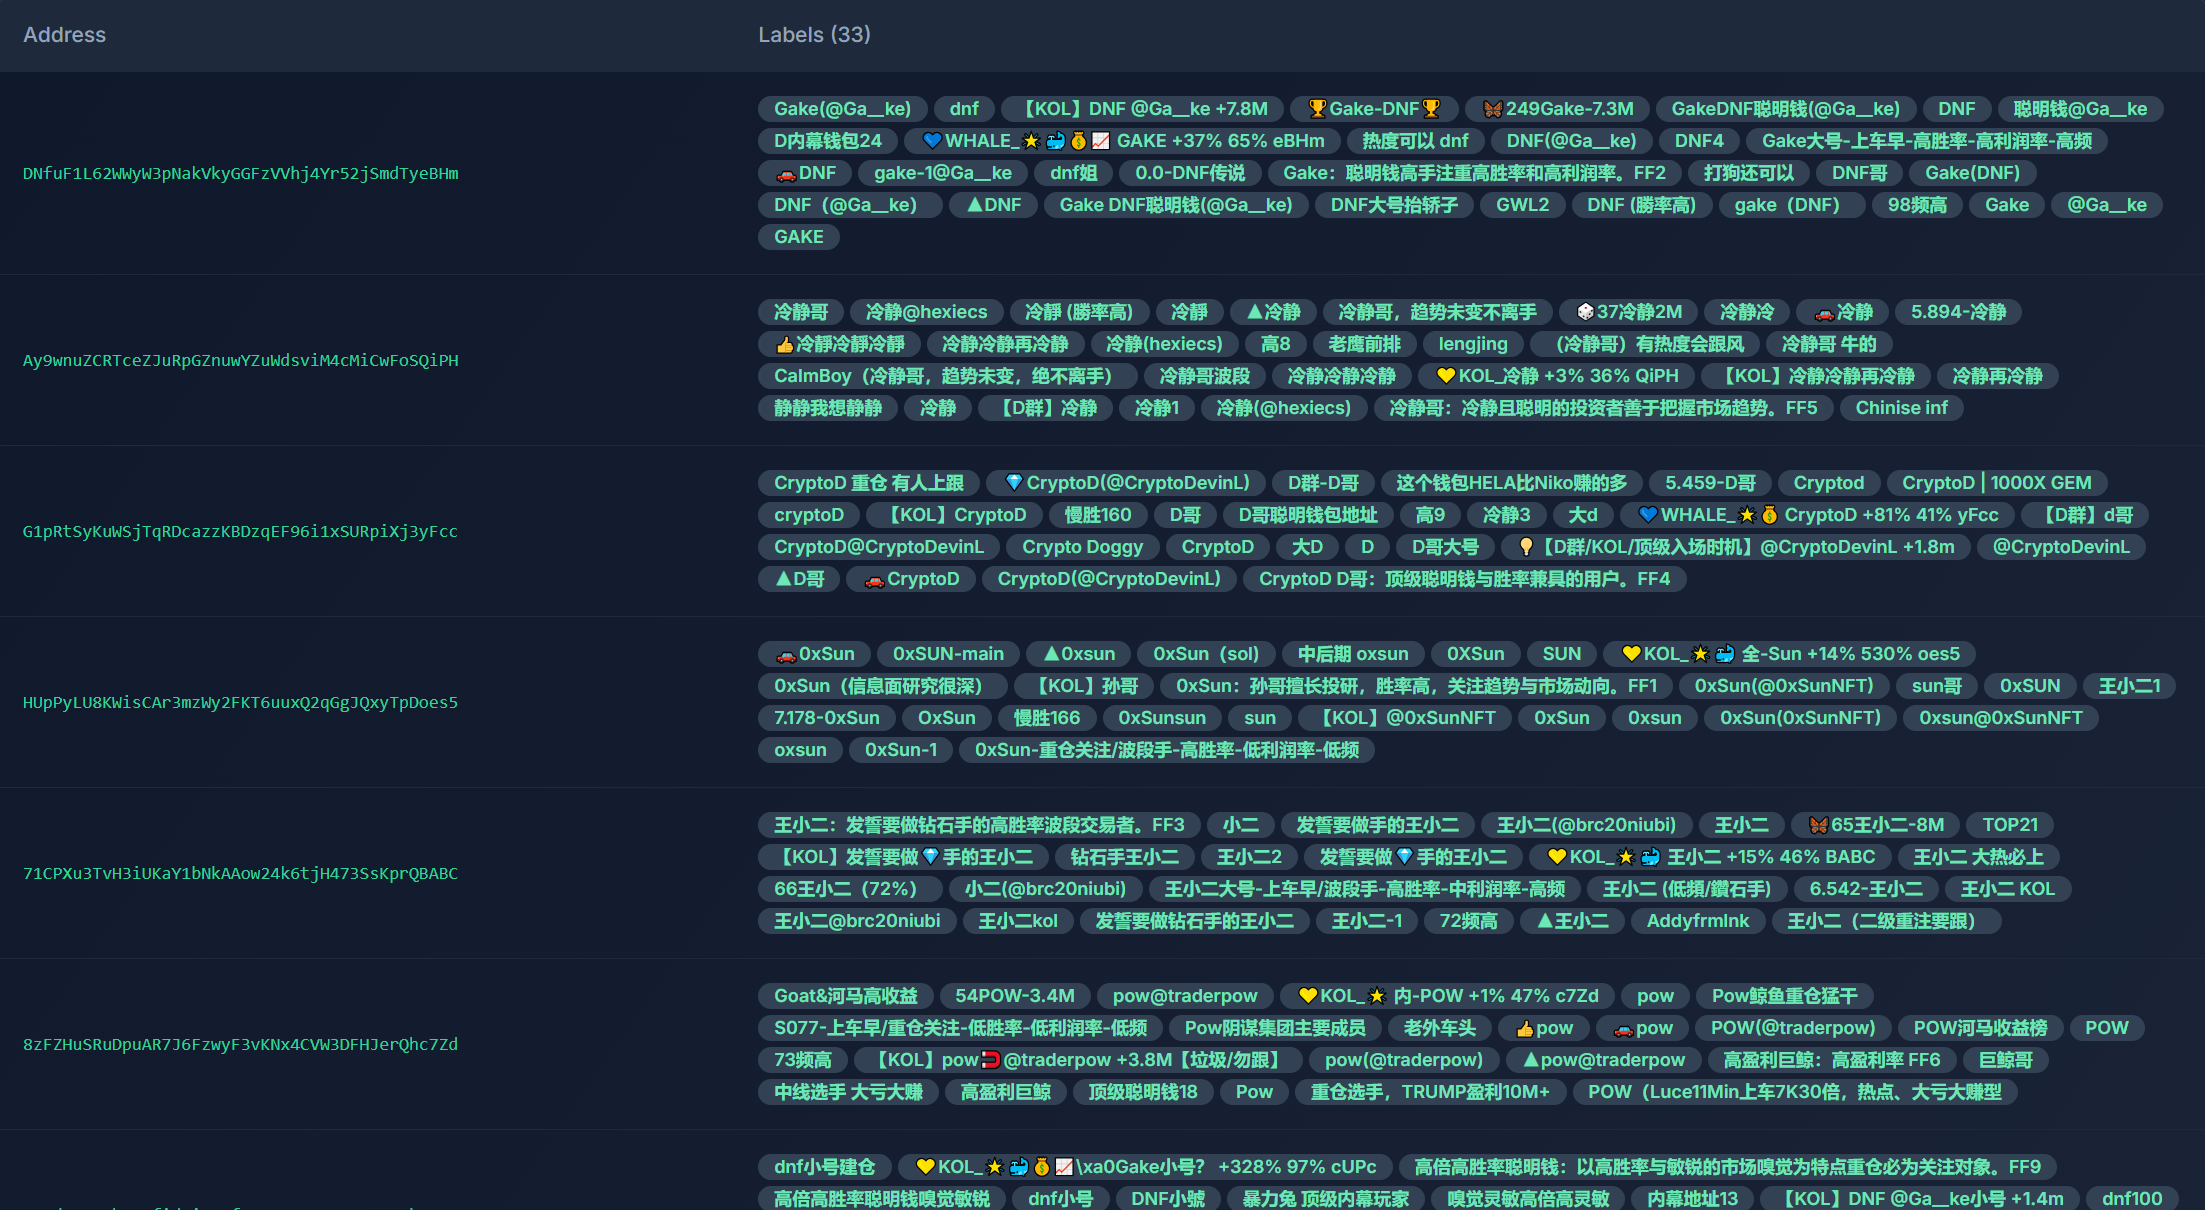The height and width of the screenshot is (1210, 2205).
Task: Click the Address column header
Action: (64, 35)
